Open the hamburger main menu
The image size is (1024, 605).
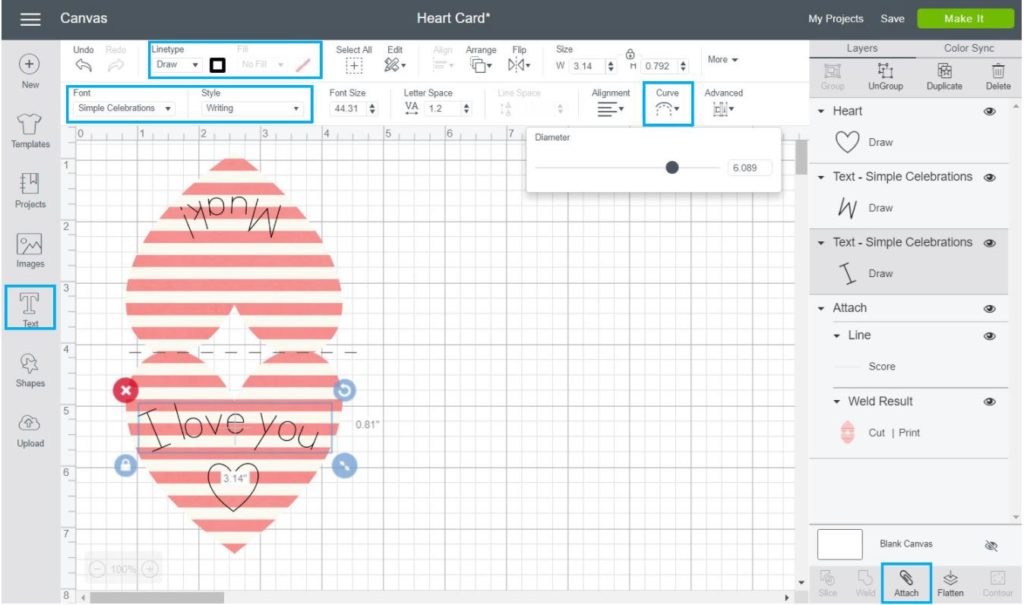point(30,19)
